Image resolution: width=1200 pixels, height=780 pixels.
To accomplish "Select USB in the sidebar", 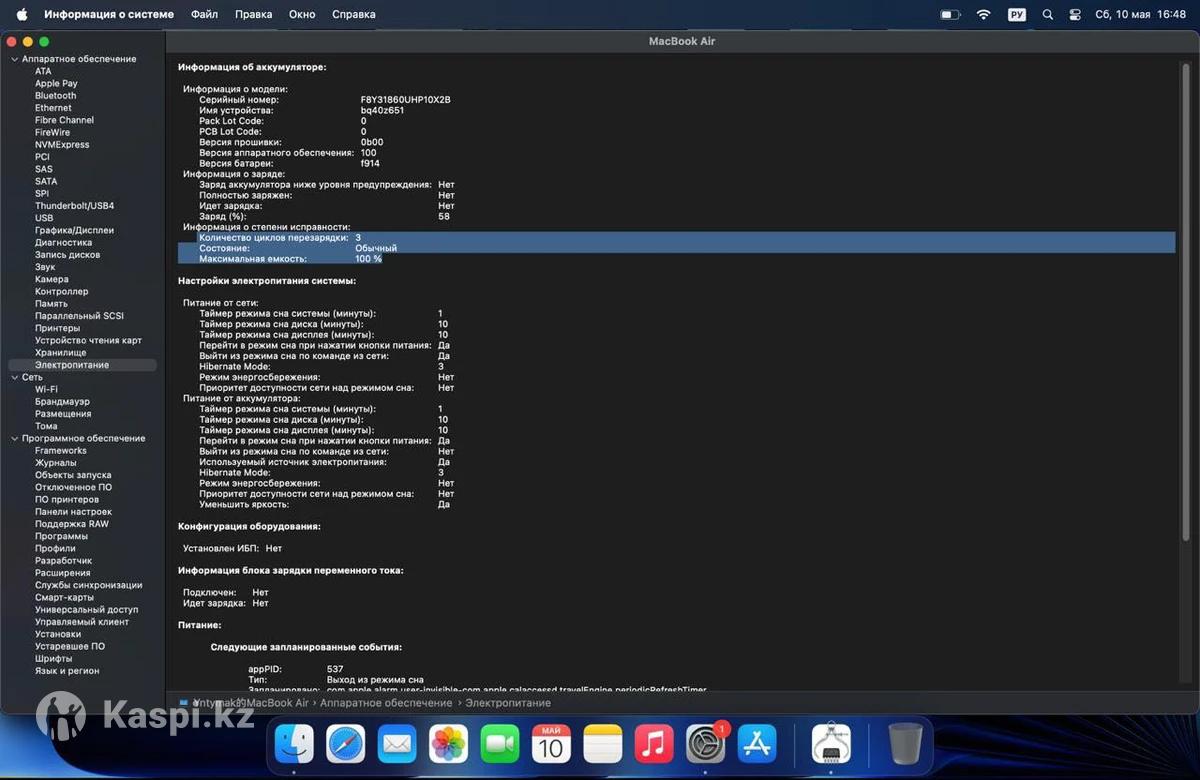I will 44,218.
